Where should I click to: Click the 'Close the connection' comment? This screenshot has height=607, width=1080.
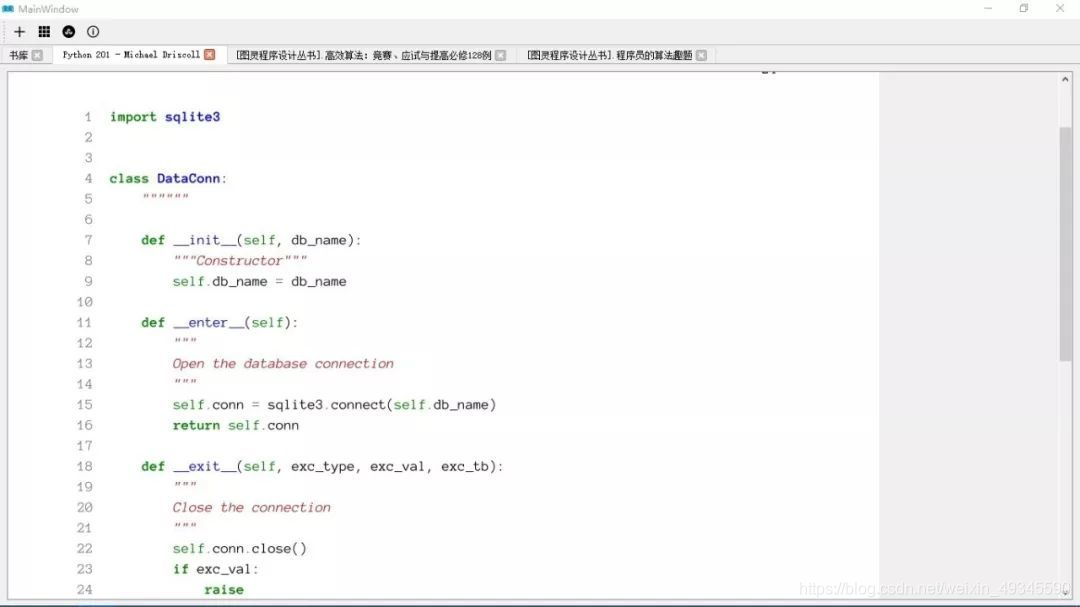[251, 507]
